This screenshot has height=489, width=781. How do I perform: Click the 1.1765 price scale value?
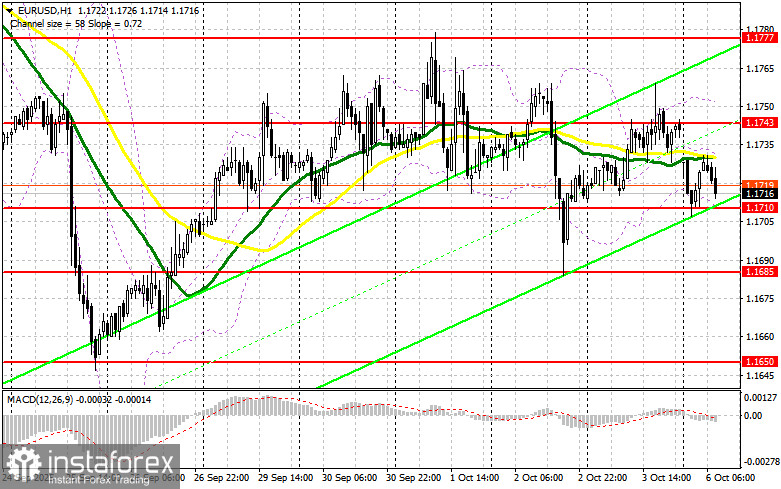pyautogui.click(x=760, y=68)
